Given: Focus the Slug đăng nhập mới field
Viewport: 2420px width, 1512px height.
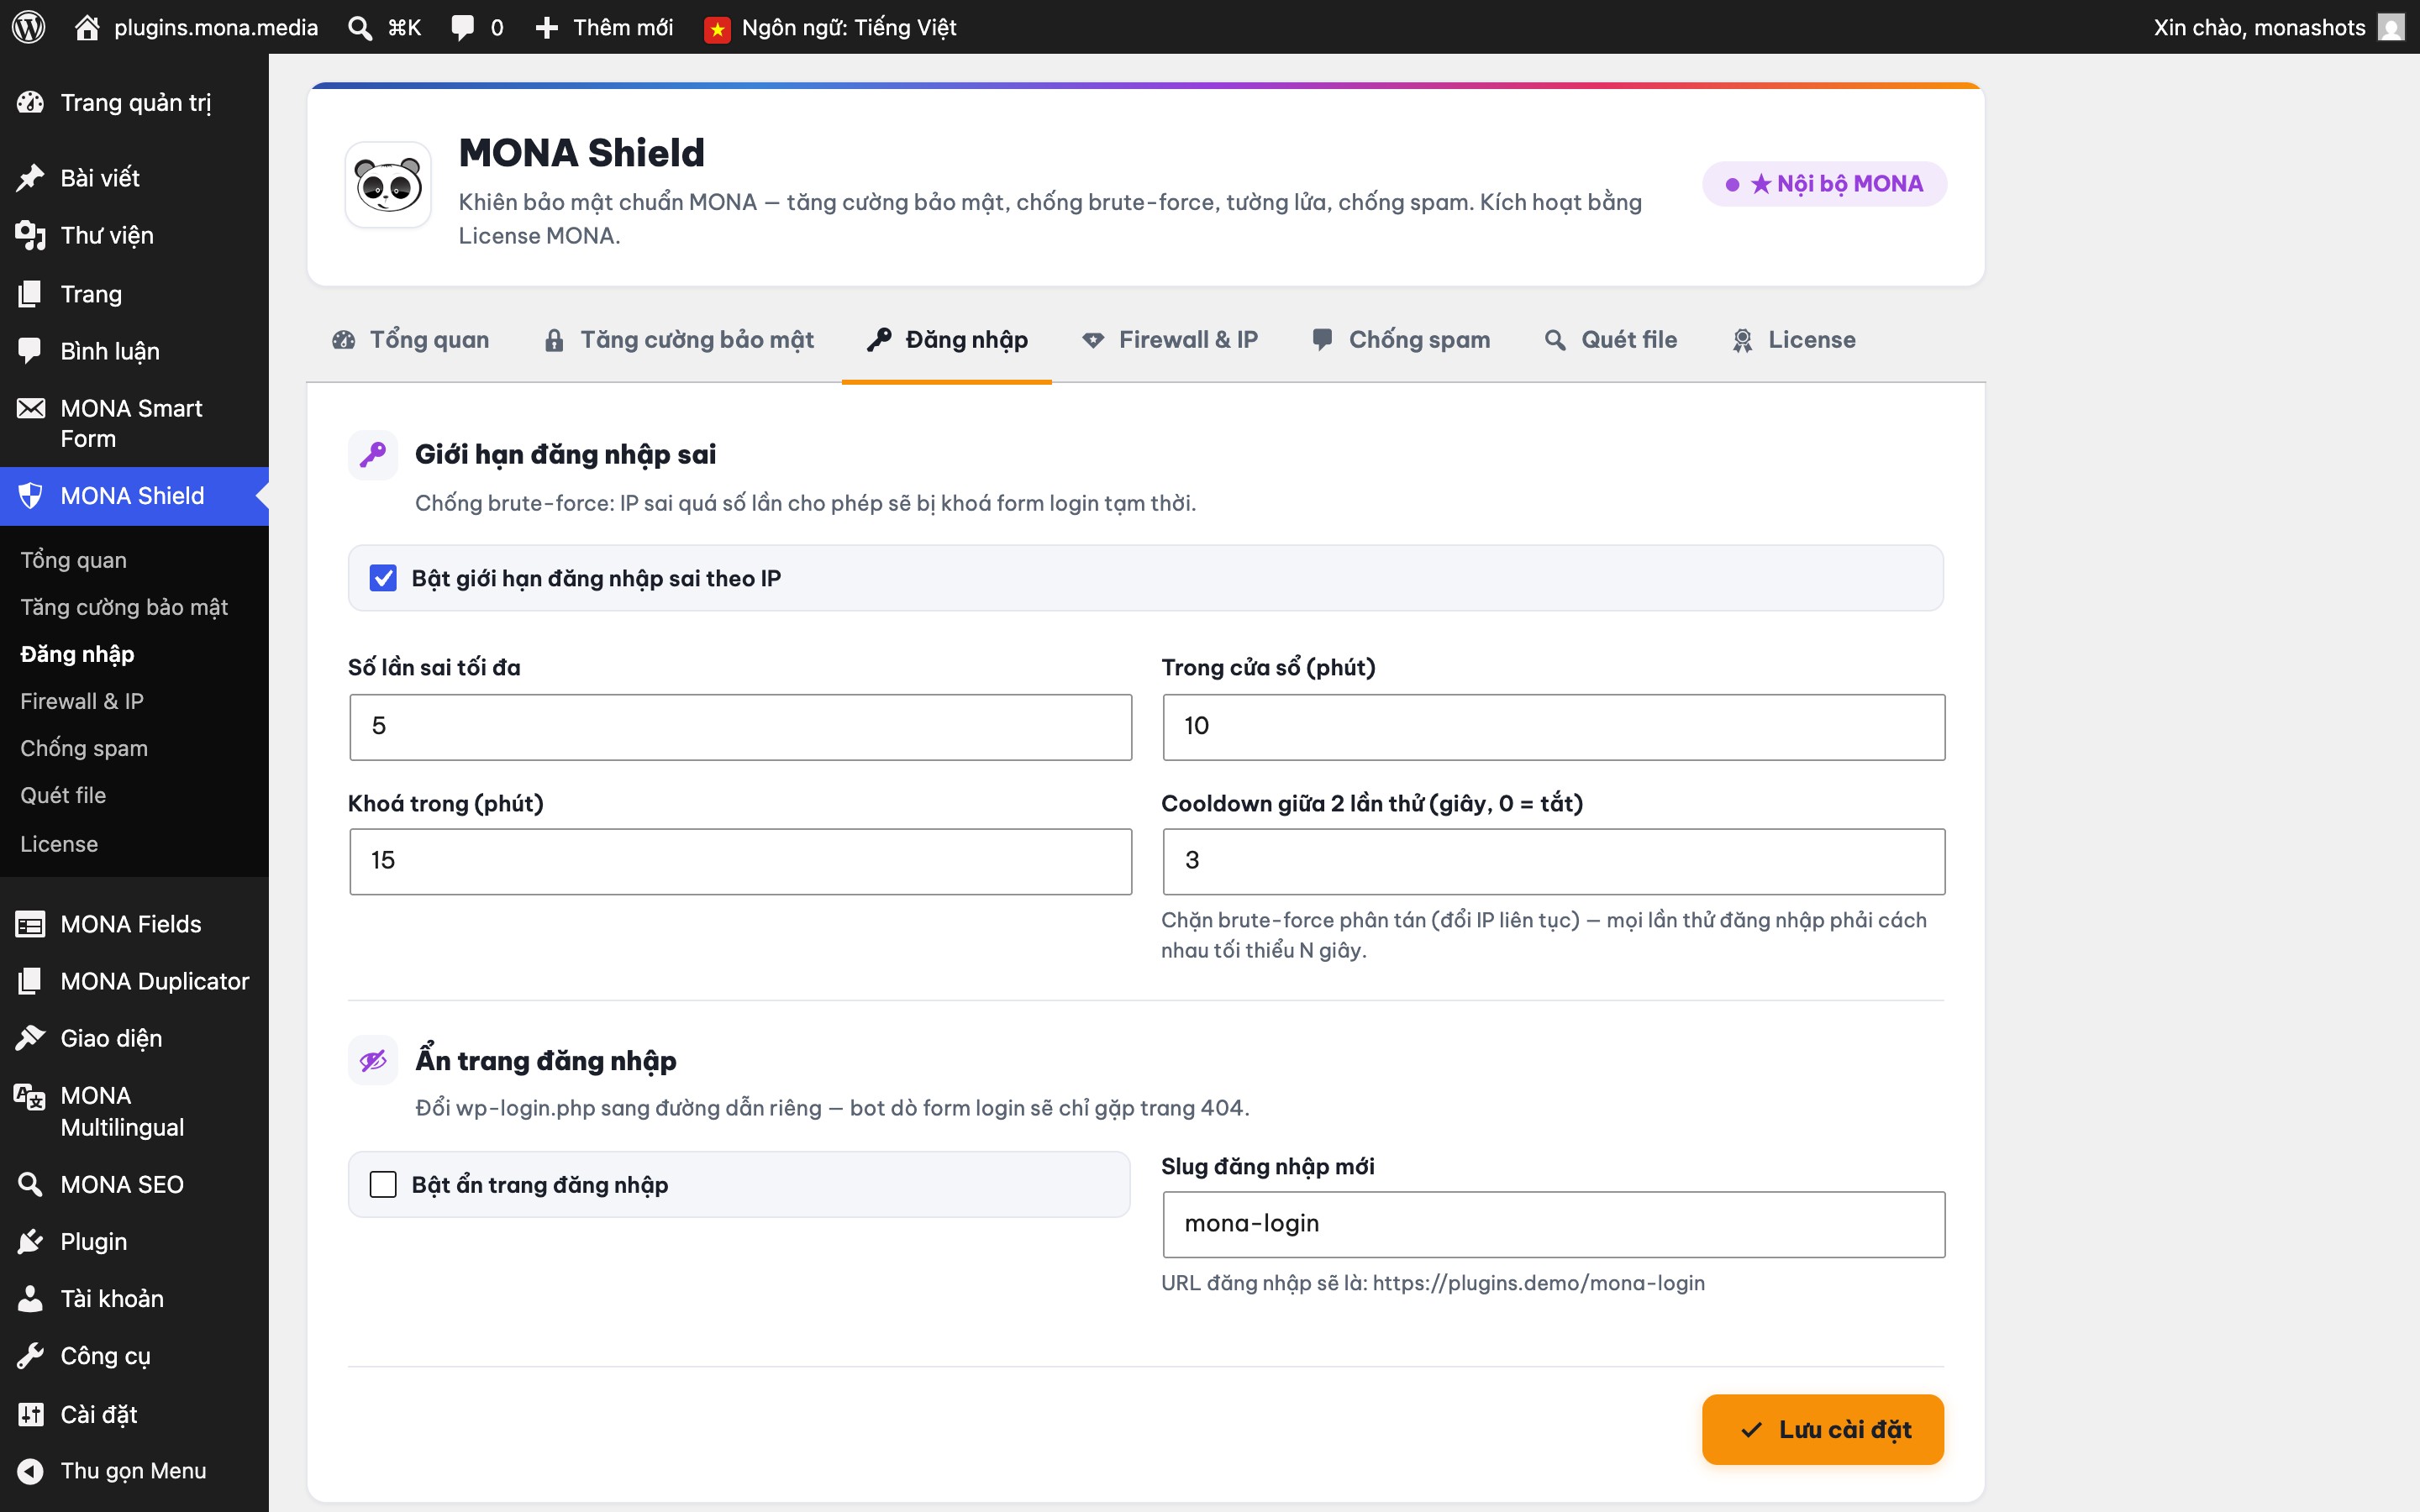Looking at the screenshot, I should tap(1553, 1224).
